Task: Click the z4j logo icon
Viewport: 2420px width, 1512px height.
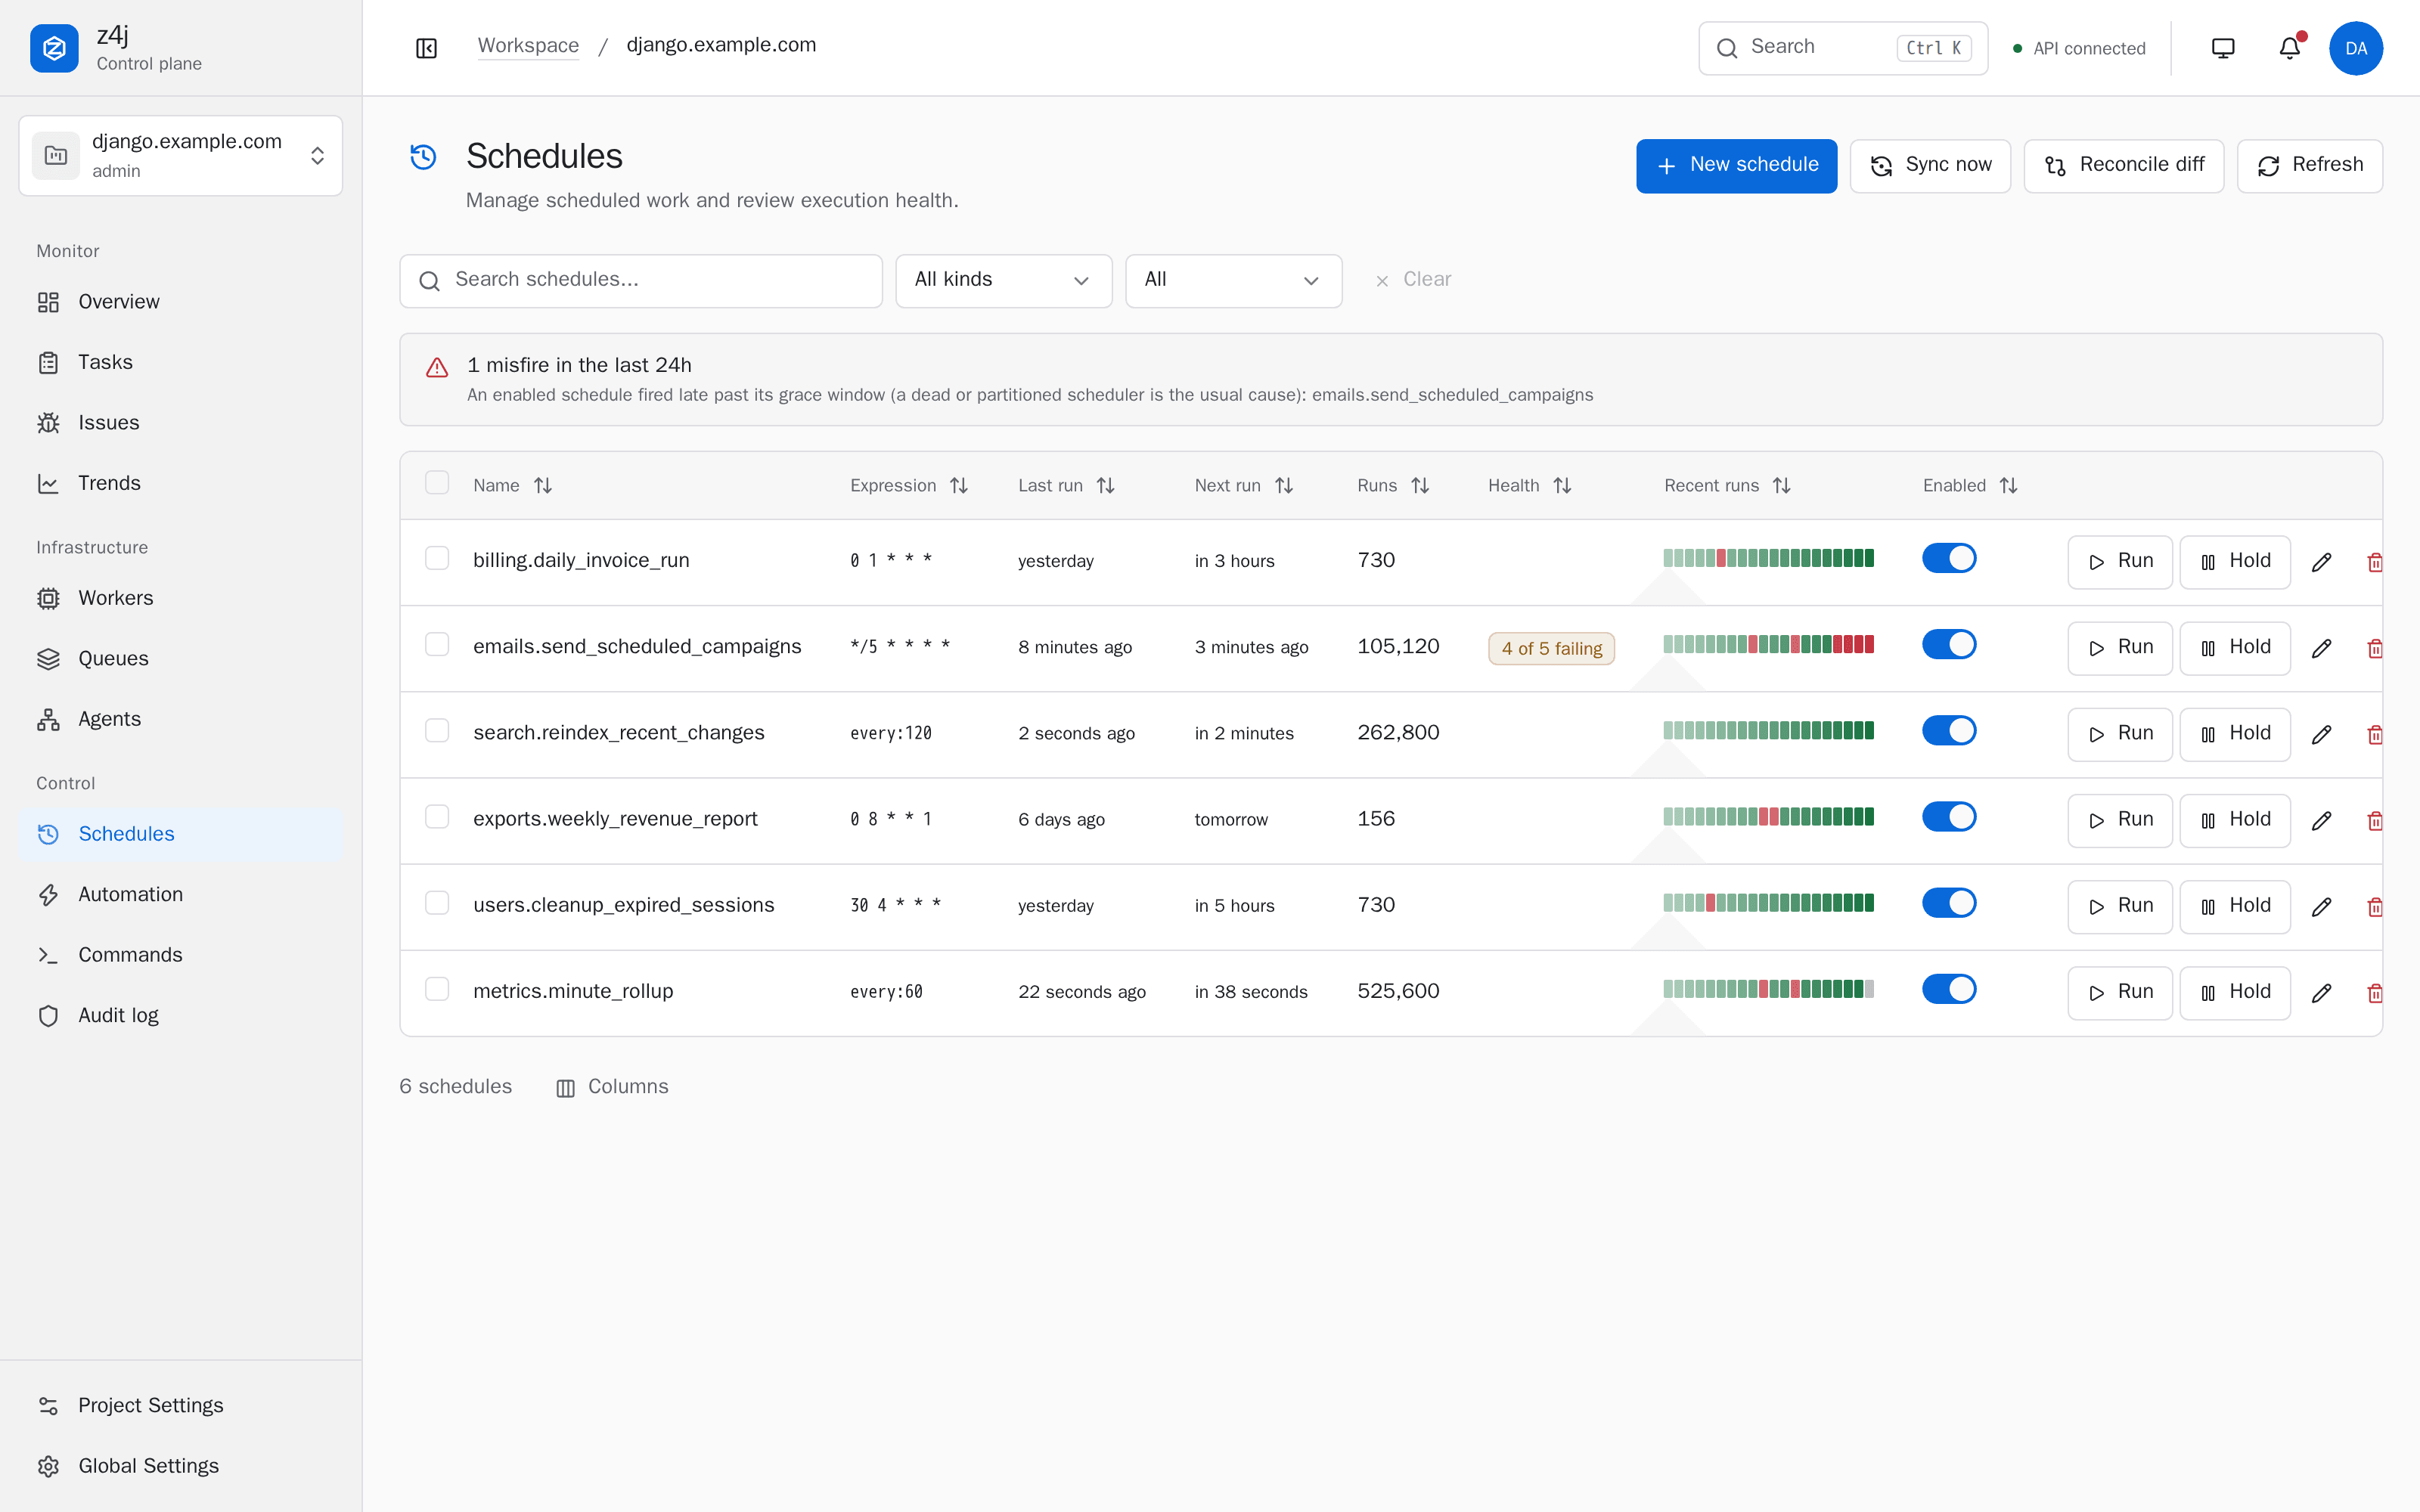Action: pyautogui.click(x=54, y=48)
